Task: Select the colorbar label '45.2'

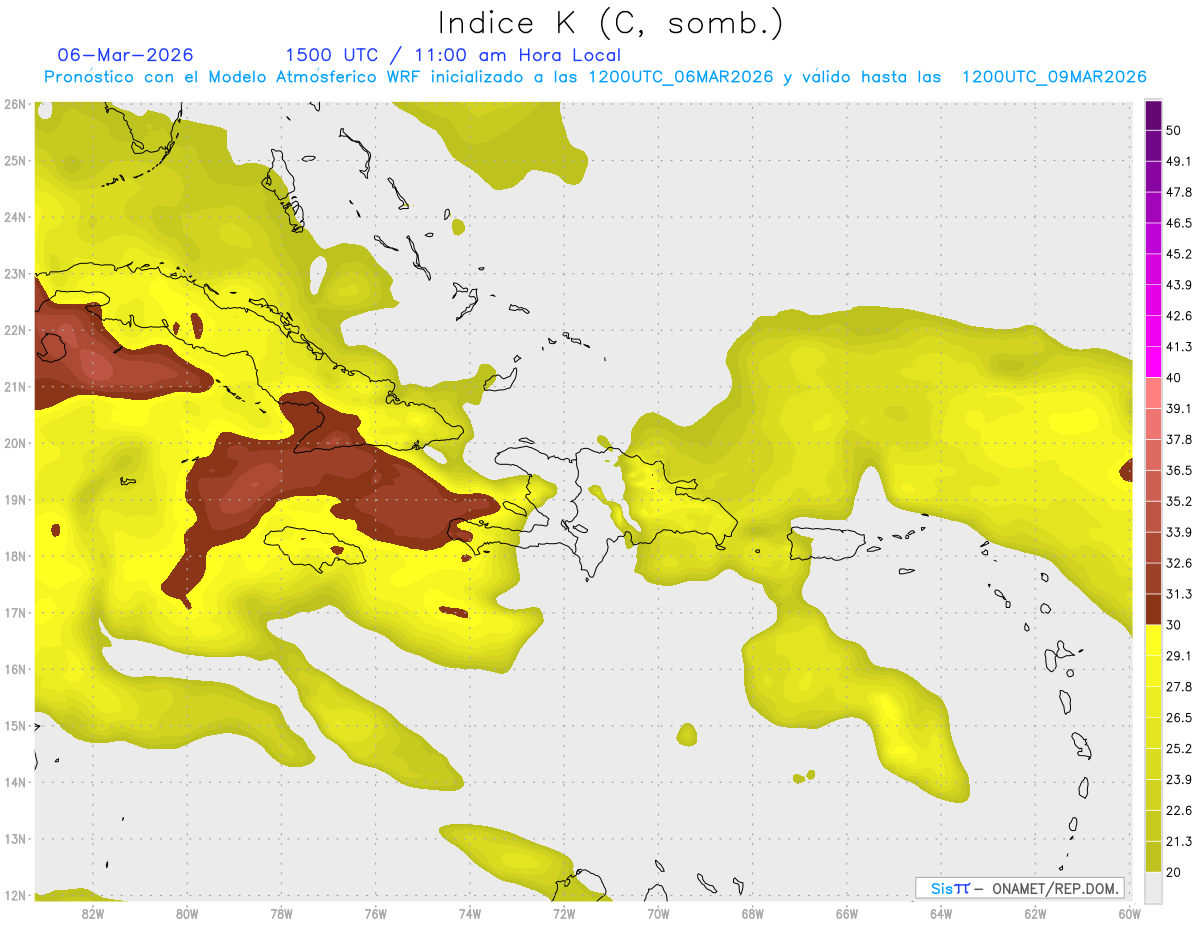Action: [x=1179, y=254]
